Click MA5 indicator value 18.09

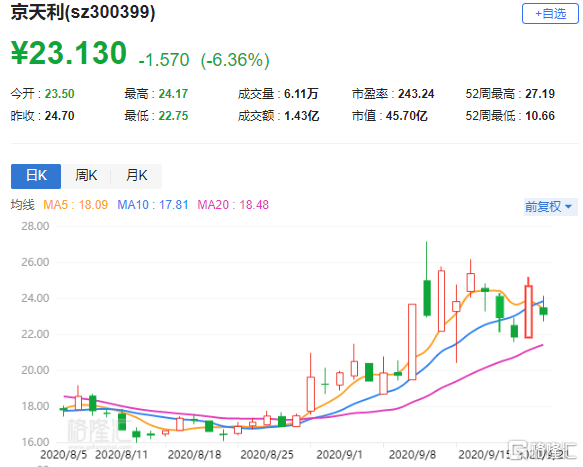(x=93, y=205)
